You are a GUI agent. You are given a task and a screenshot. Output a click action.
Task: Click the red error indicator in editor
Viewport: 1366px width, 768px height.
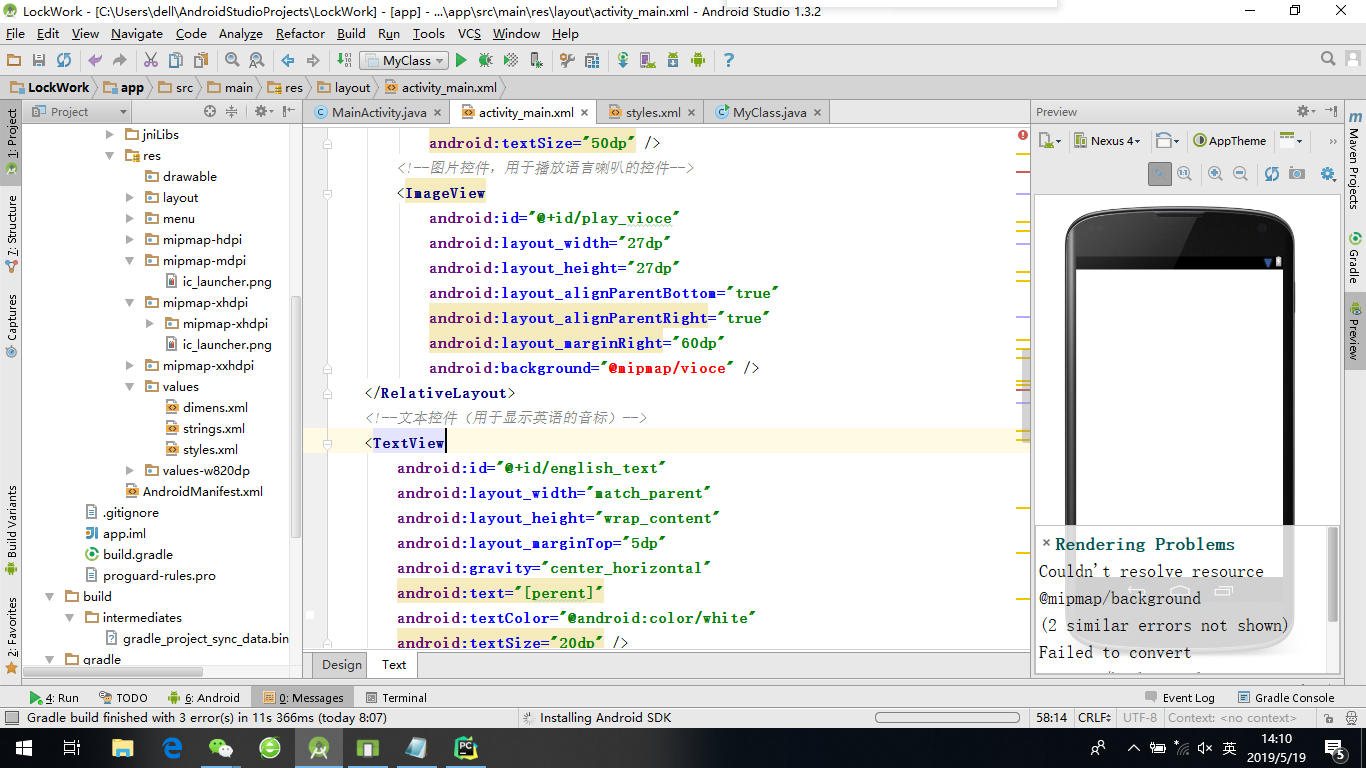click(x=1023, y=134)
